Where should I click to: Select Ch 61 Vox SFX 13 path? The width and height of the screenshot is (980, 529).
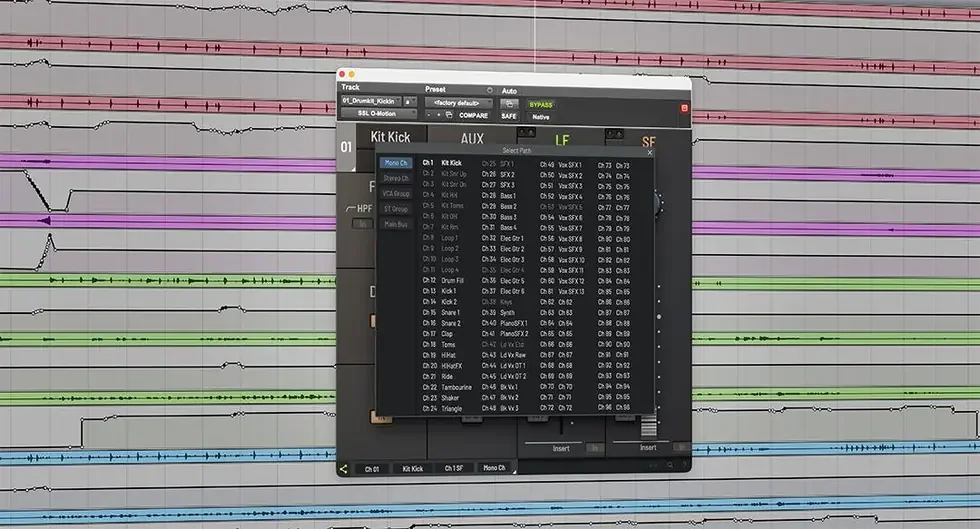[x=562, y=291]
